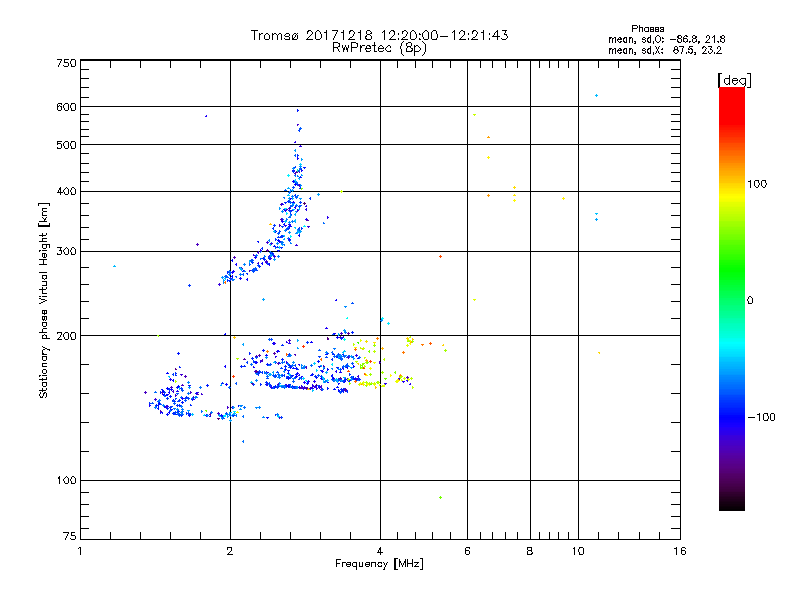Screen dimensions: 800x600
Task: Click the x-axis tick label '2'
Action: point(230,551)
